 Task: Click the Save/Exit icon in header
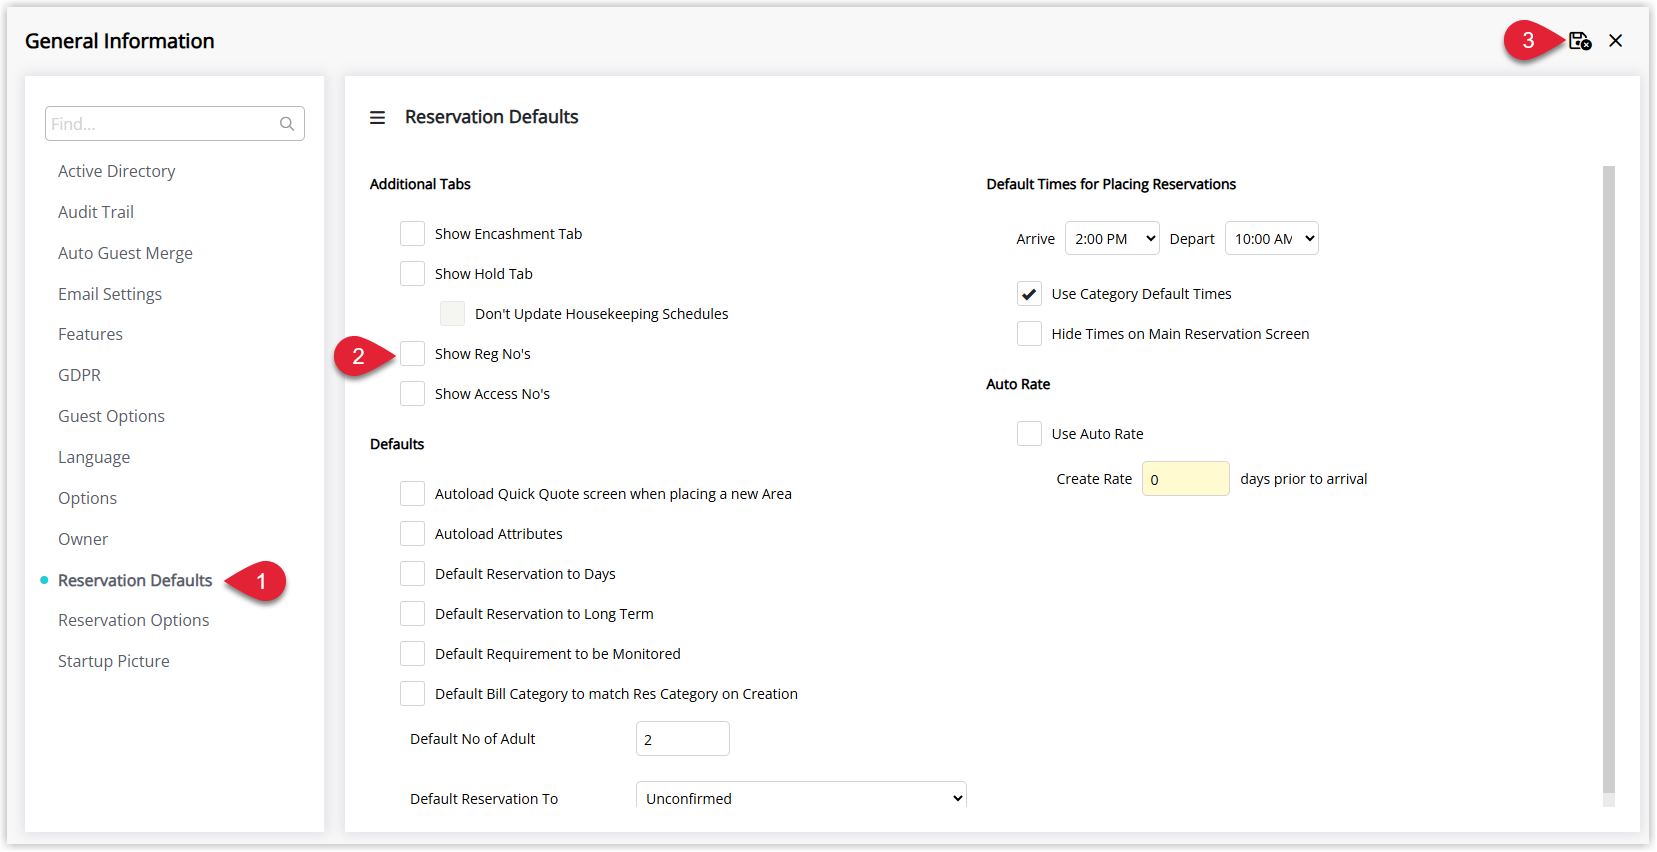(x=1580, y=41)
